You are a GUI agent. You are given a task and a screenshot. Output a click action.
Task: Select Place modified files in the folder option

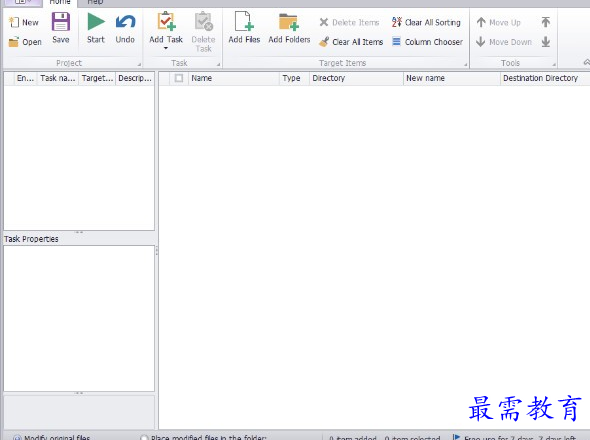click(203, 437)
